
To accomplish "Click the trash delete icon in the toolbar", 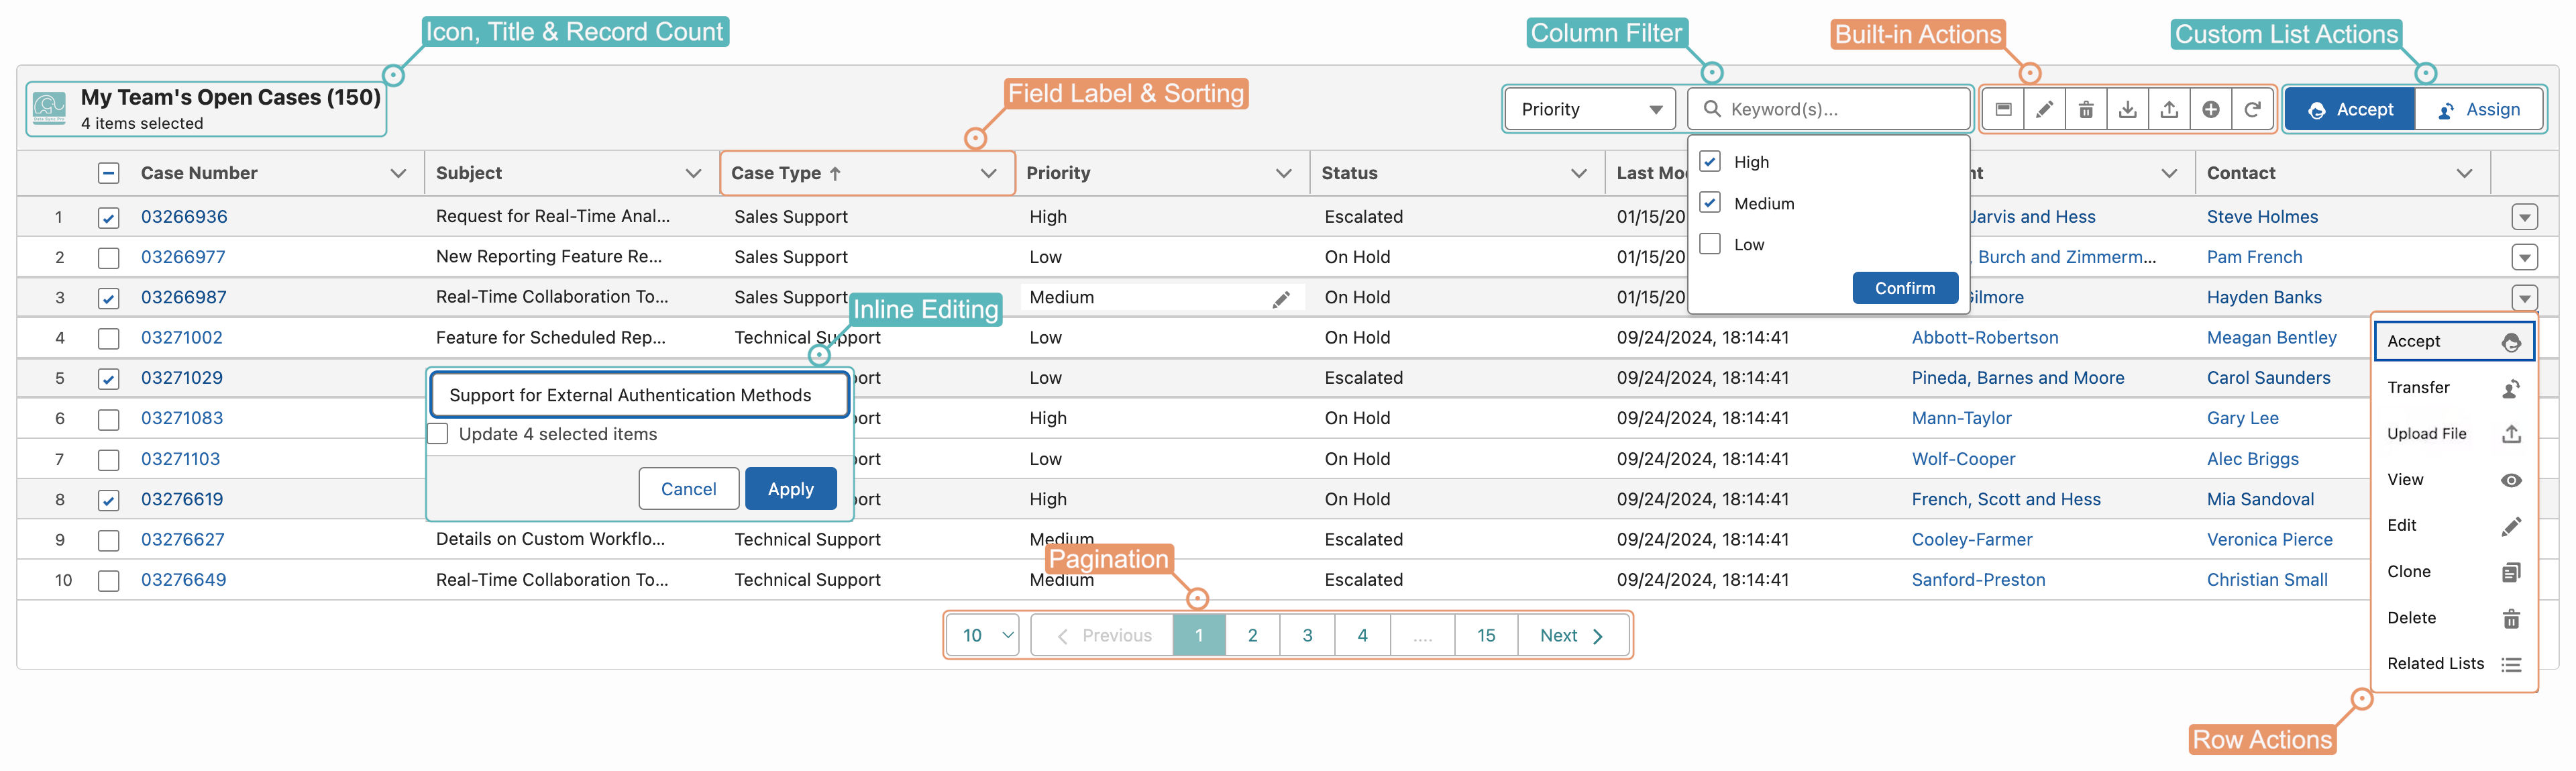I will (x=2086, y=110).
